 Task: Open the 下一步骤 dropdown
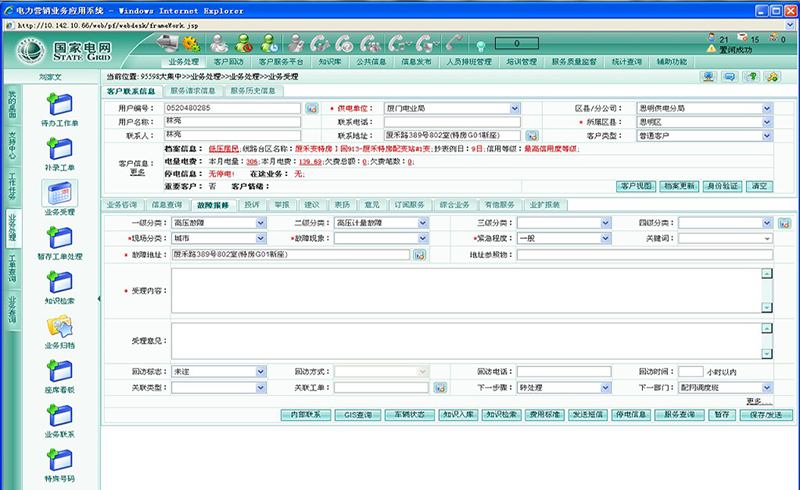pyautogui.click(x=605, y=388)
